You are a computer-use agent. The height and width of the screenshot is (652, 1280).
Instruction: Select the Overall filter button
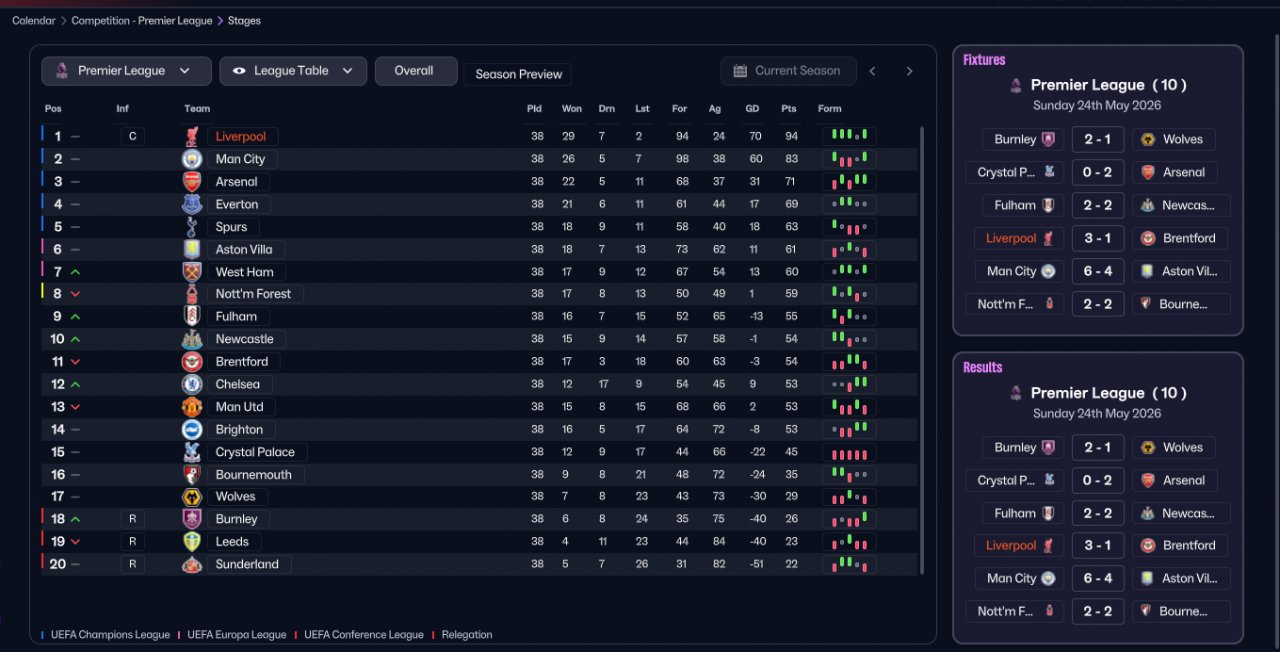coord(415,71)
